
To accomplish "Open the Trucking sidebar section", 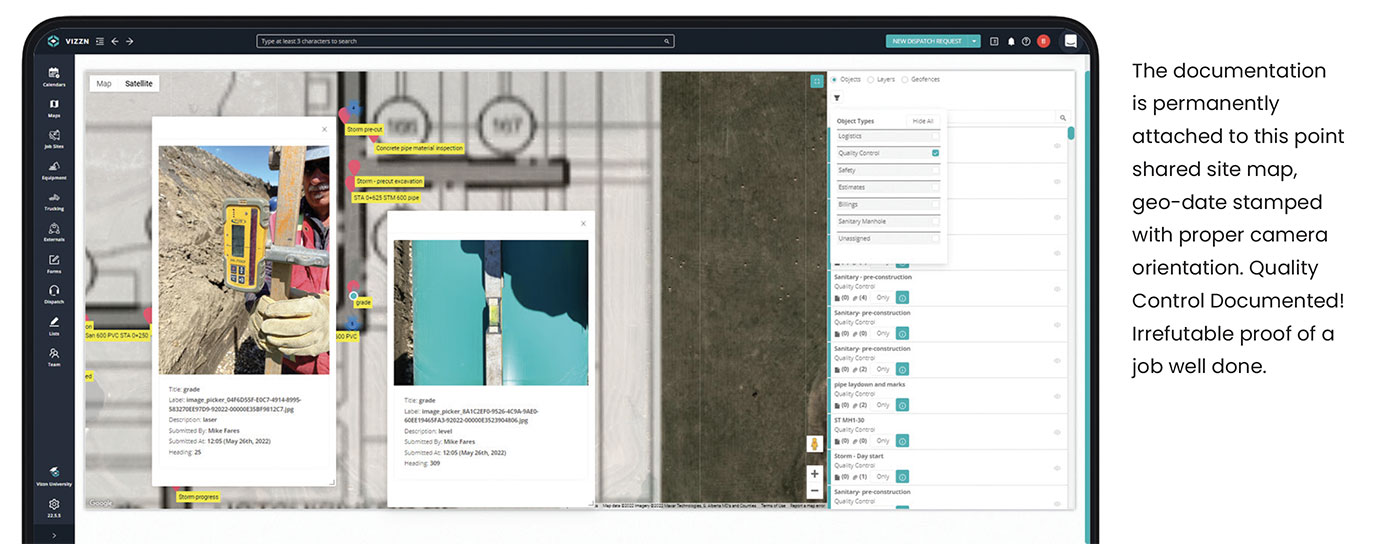I will coord(54,201).
